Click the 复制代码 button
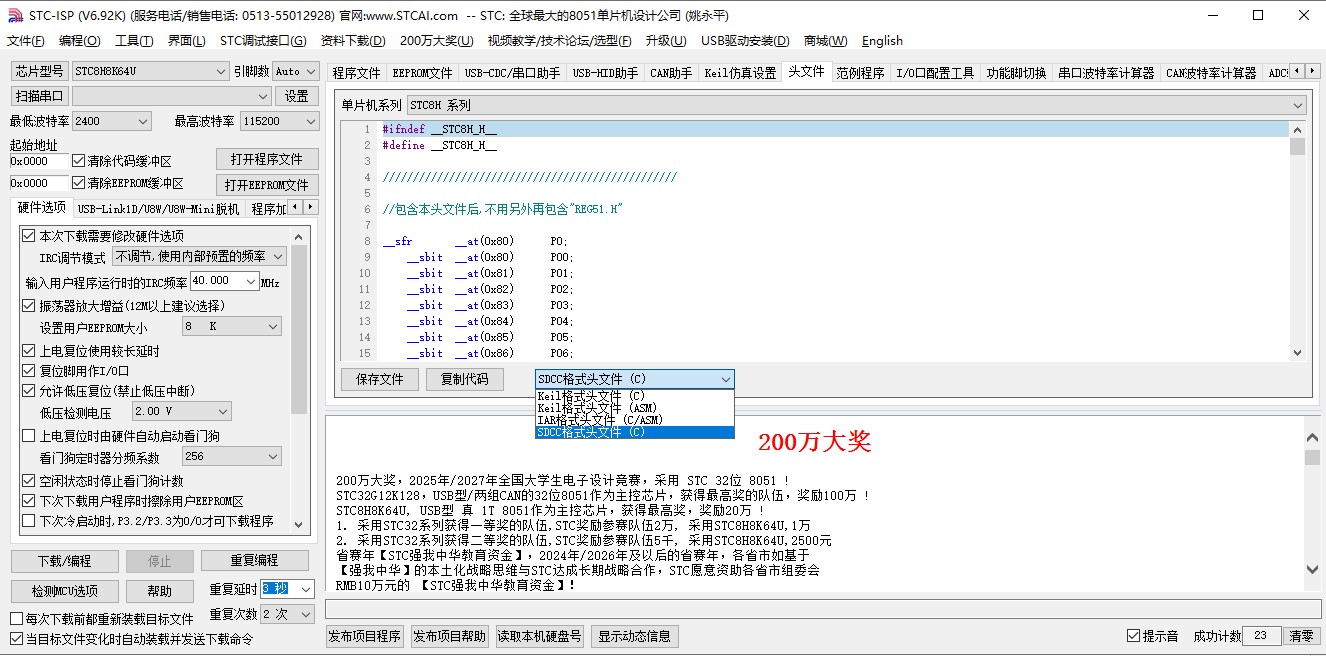This screenshot has height=656, width=1326. pyautogui.click(x=465, y=379)
